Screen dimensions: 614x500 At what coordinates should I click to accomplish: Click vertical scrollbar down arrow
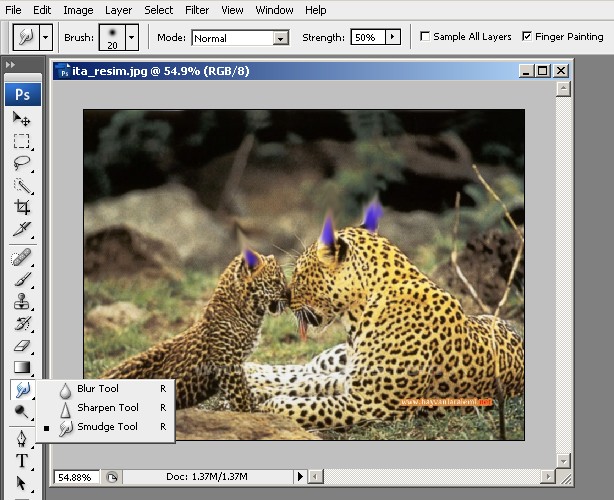(x=563, y=461)
